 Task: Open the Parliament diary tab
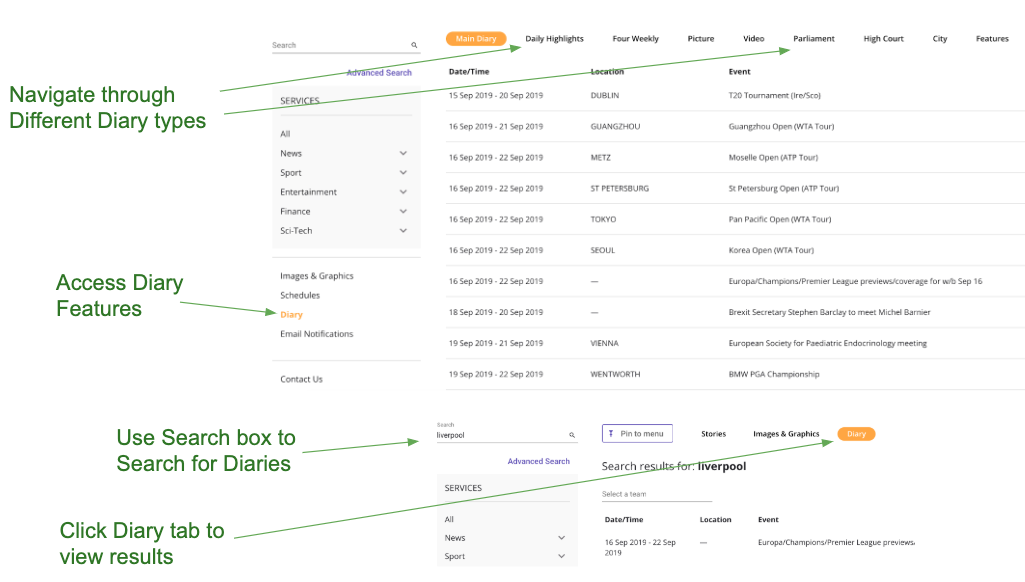[x=814, y=39]
